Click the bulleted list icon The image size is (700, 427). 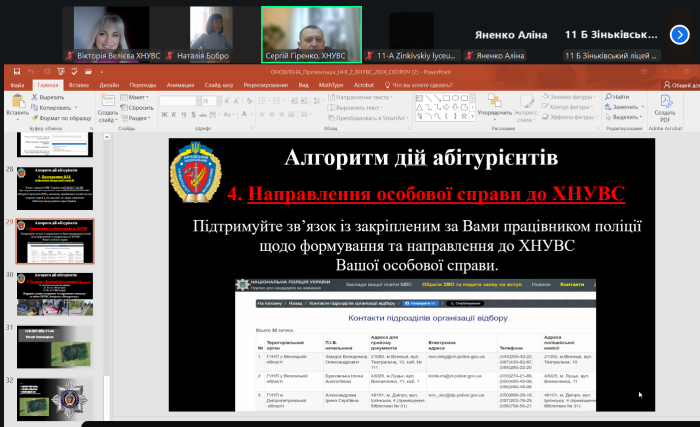click(262, 101)
